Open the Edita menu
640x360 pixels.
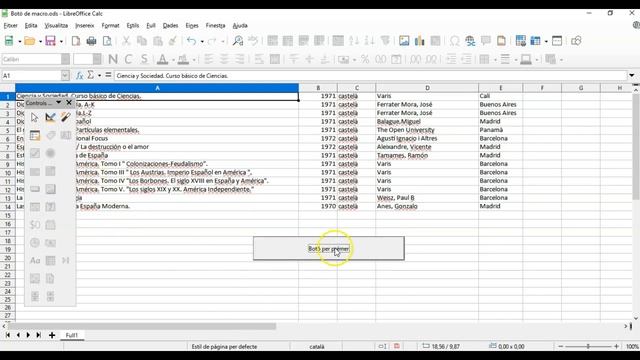tap(31, 25)
